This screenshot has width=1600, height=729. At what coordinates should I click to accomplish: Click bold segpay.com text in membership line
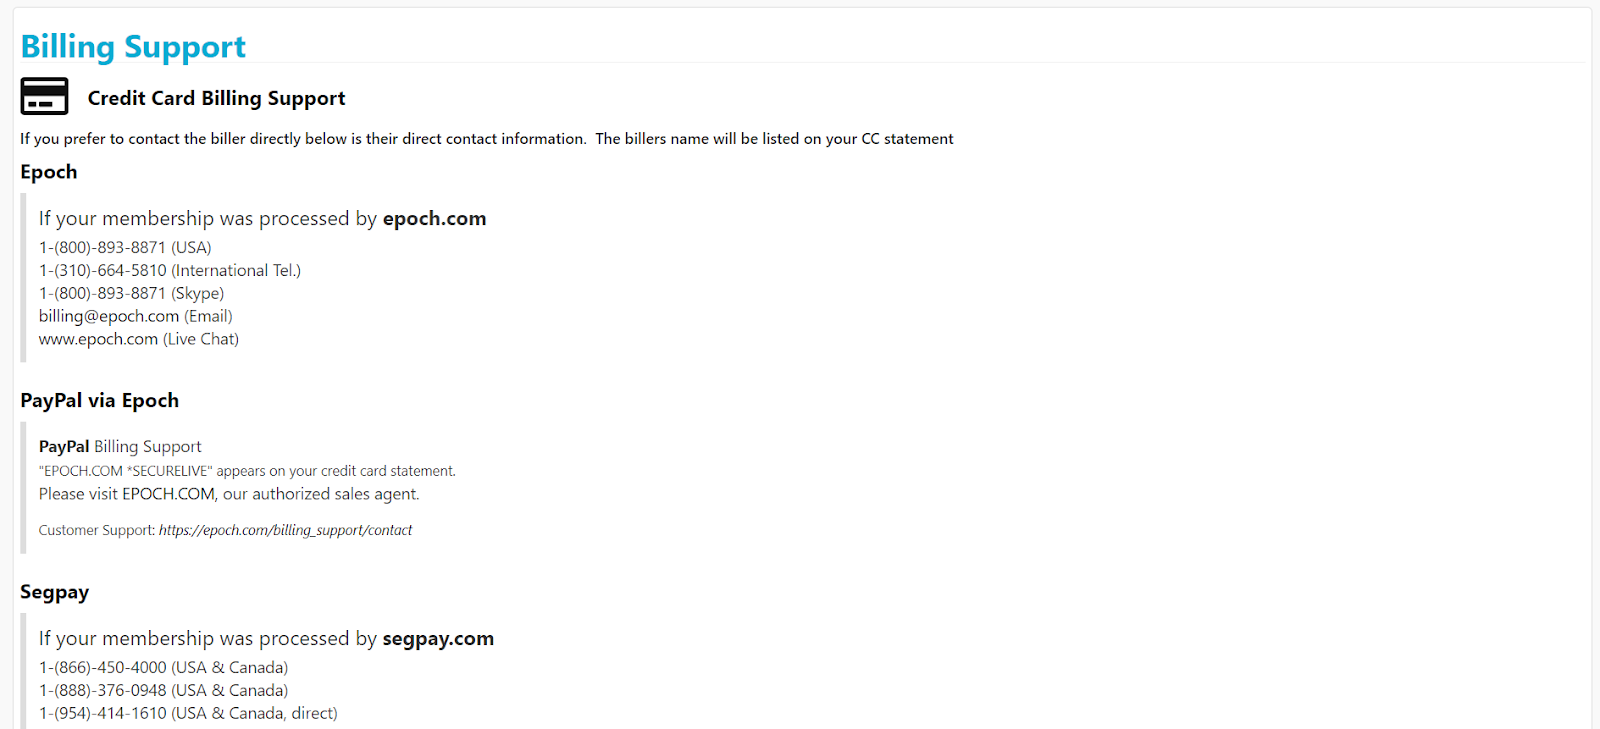438,639
